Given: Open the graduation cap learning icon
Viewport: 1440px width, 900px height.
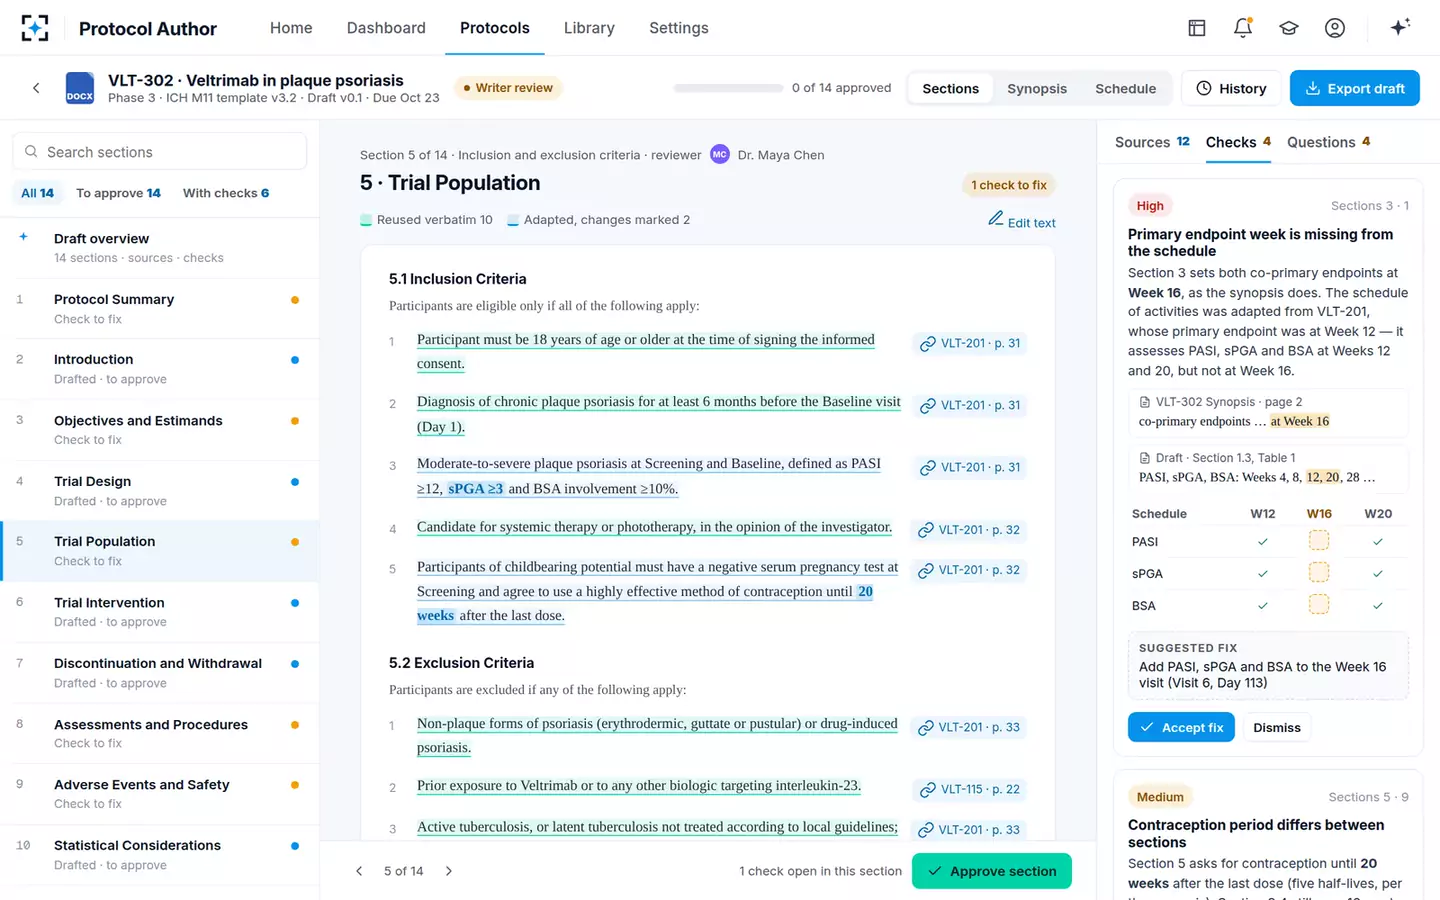Looking at the screenshot, I should [1289, 28].
